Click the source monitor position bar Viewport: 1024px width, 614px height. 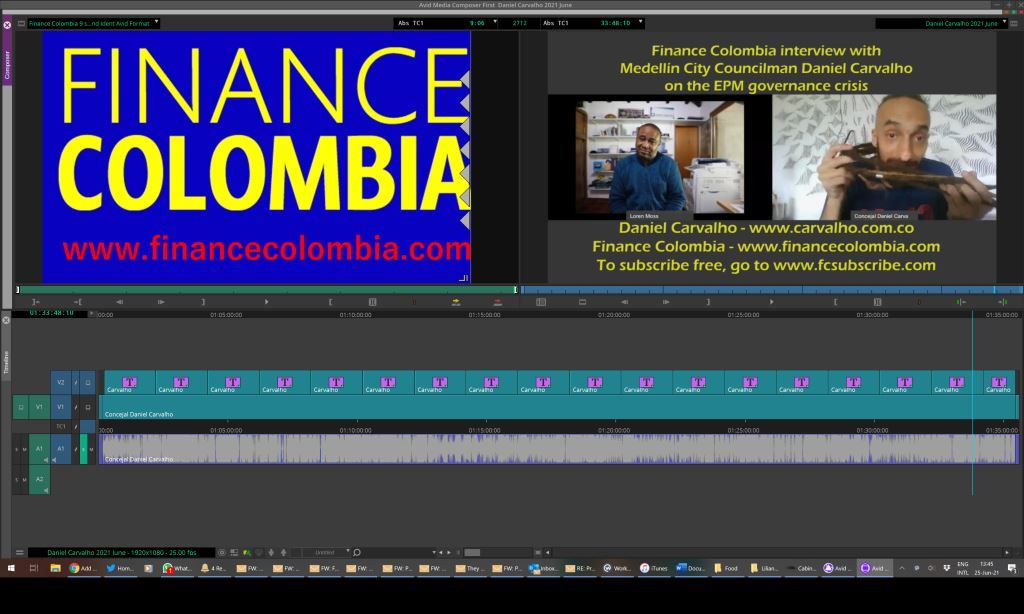266,289
